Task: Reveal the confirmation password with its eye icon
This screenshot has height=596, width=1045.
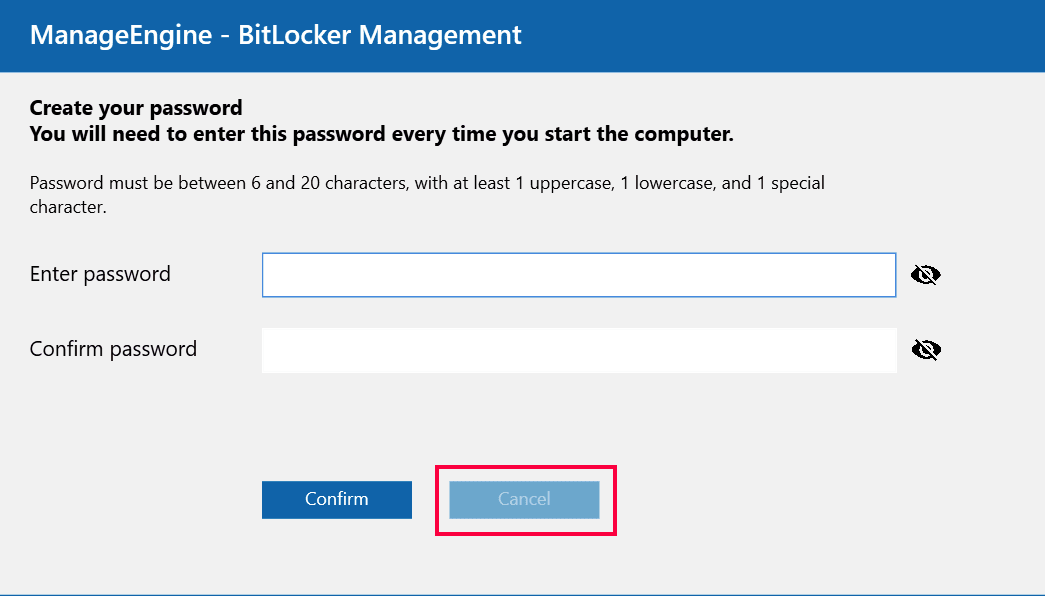Action: [925, 349]
